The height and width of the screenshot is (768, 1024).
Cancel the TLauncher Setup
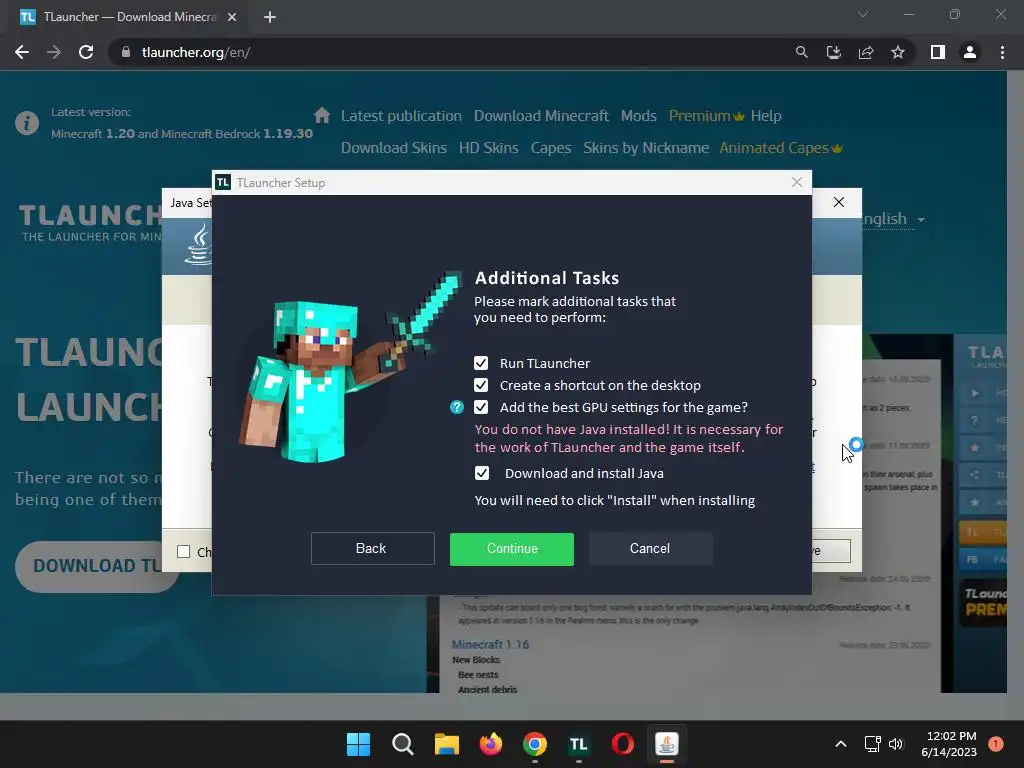650,549
